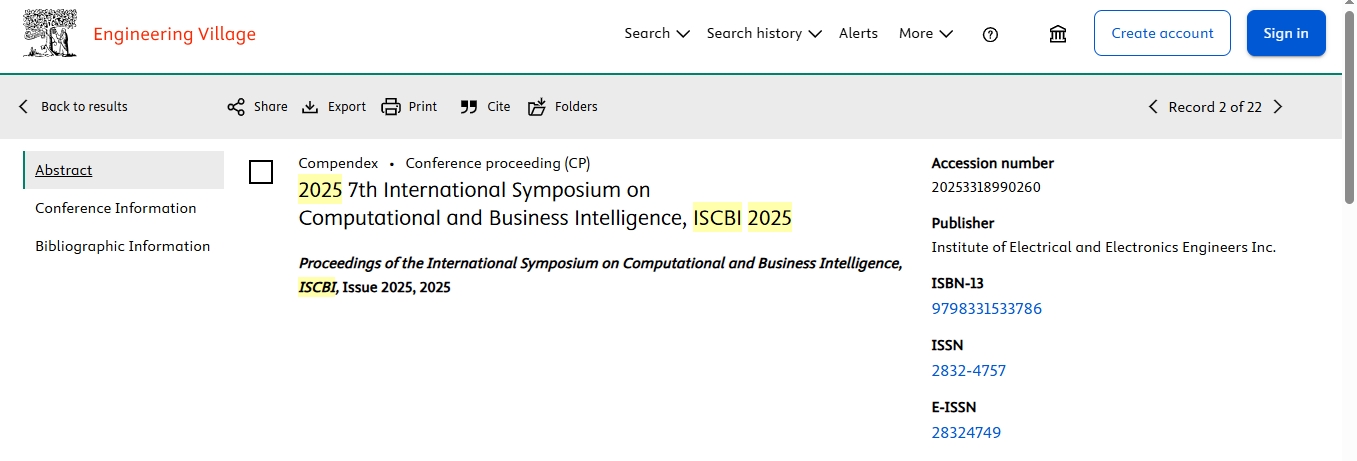Select the record checkbox

(261, 172)
